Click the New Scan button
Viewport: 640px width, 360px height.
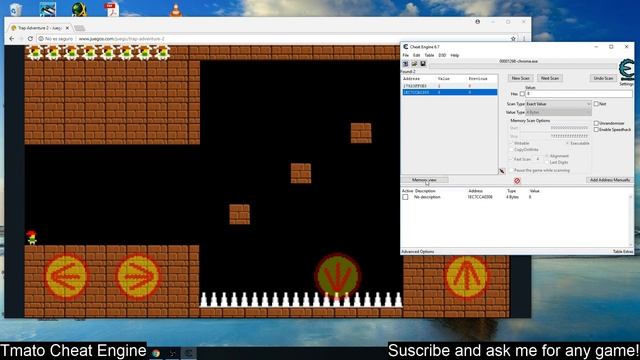pyautogui.click(x=520, y=78)
